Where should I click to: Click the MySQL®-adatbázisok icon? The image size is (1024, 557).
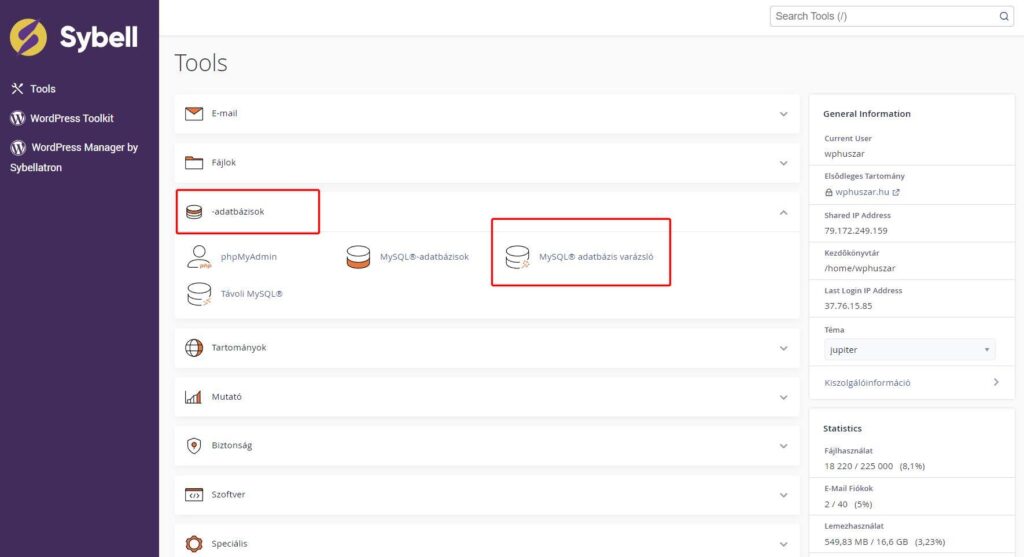[358, 257]
